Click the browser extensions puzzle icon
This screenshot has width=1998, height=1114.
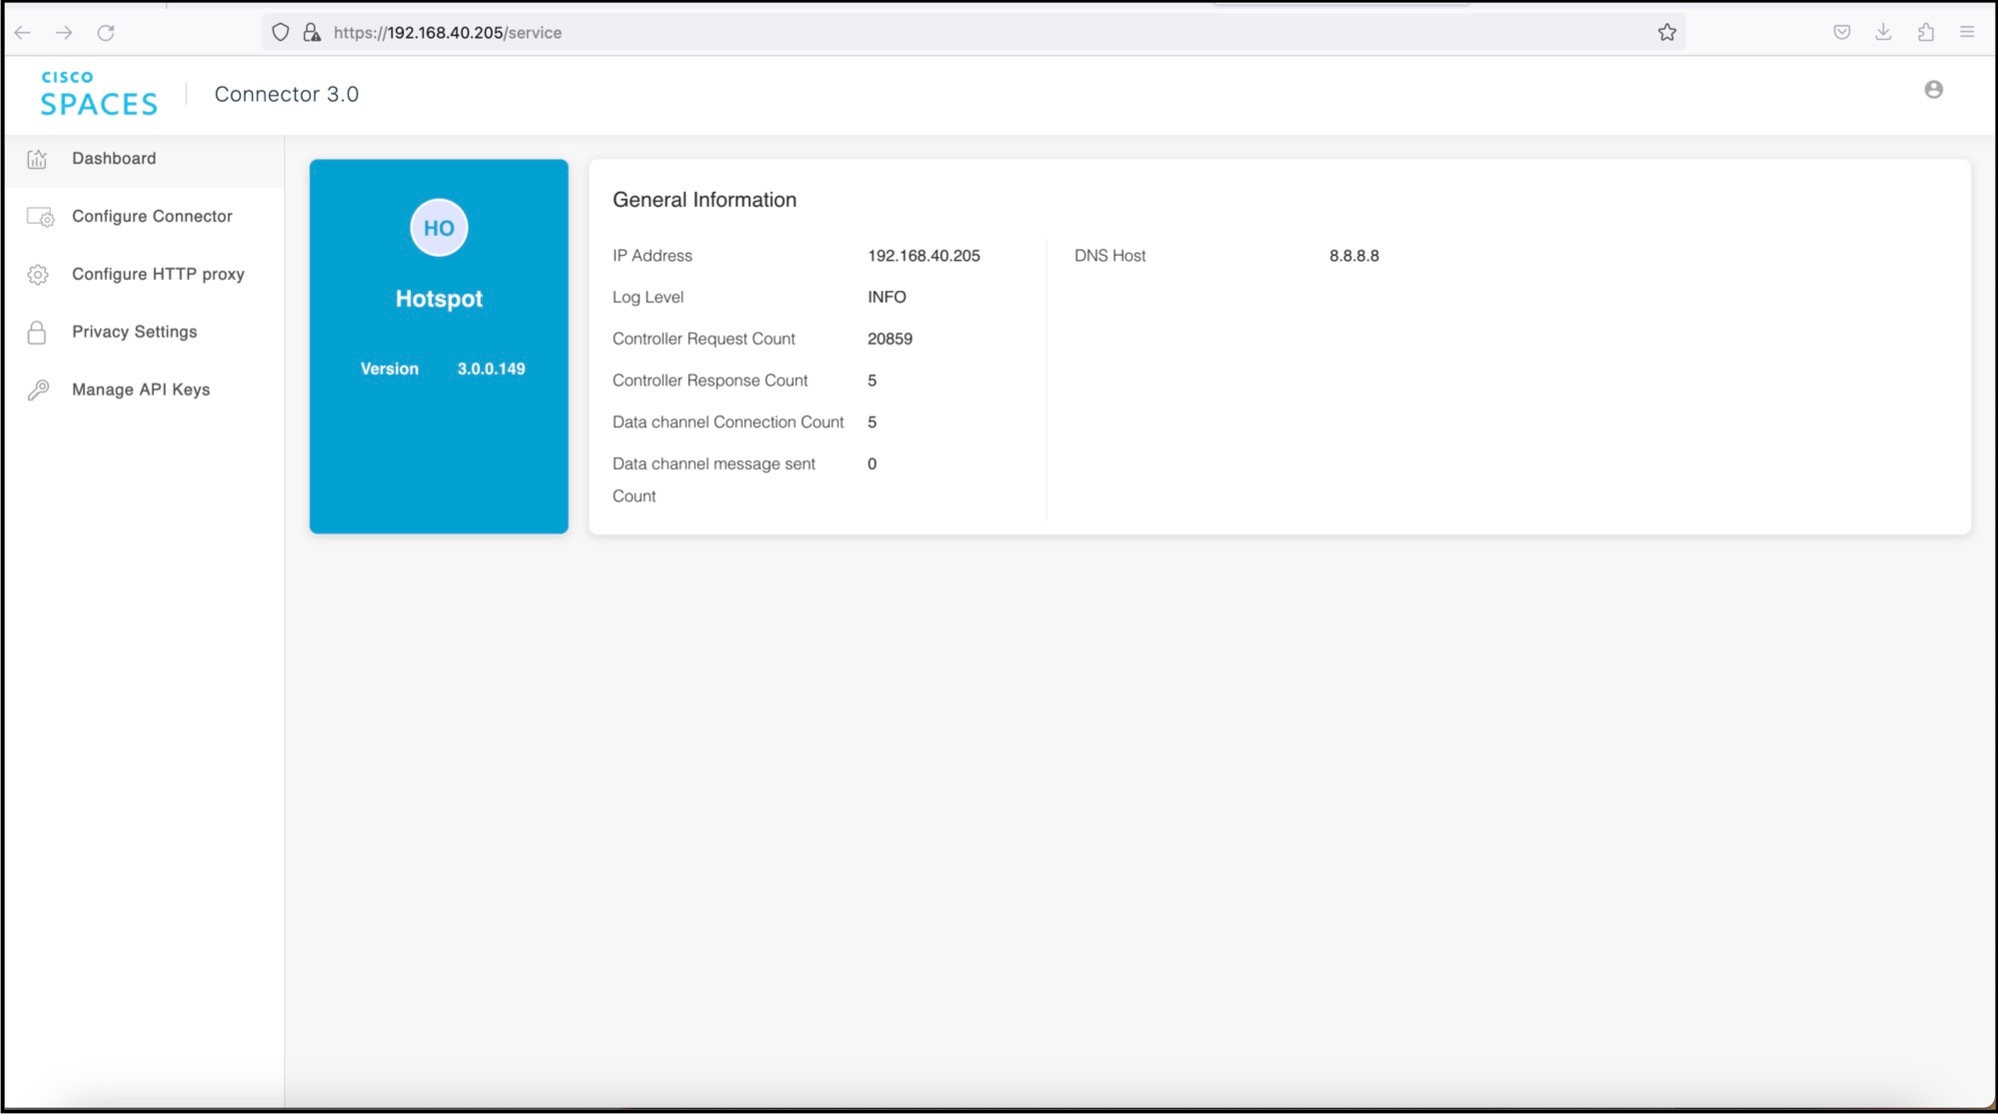pyautogui.click(x=1924, y=32)
